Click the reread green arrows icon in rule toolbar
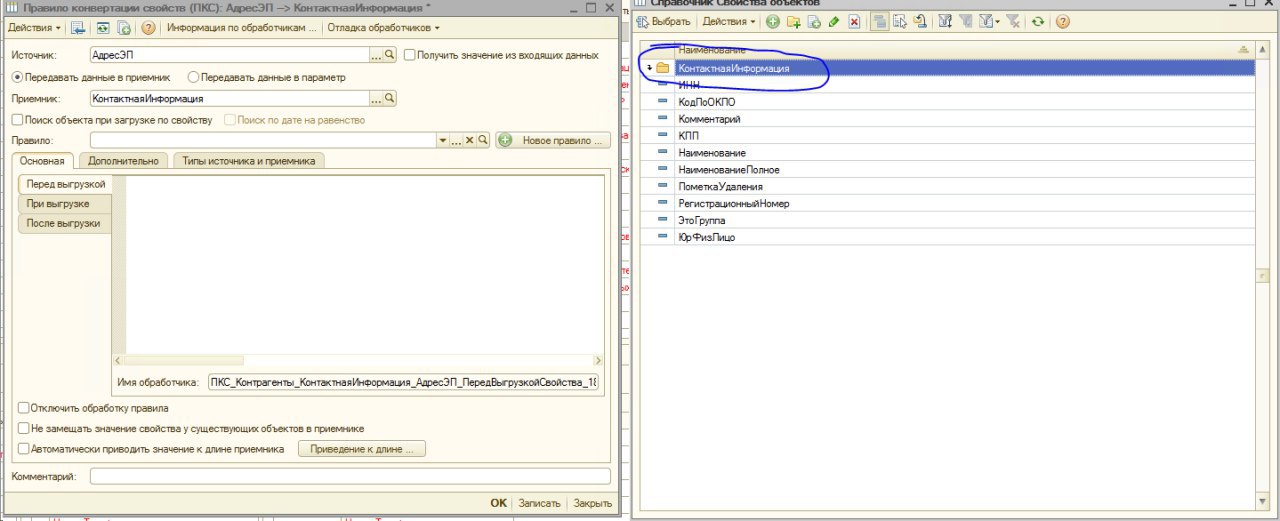This screenshot has width=1280, height=521. coord(102,27)
